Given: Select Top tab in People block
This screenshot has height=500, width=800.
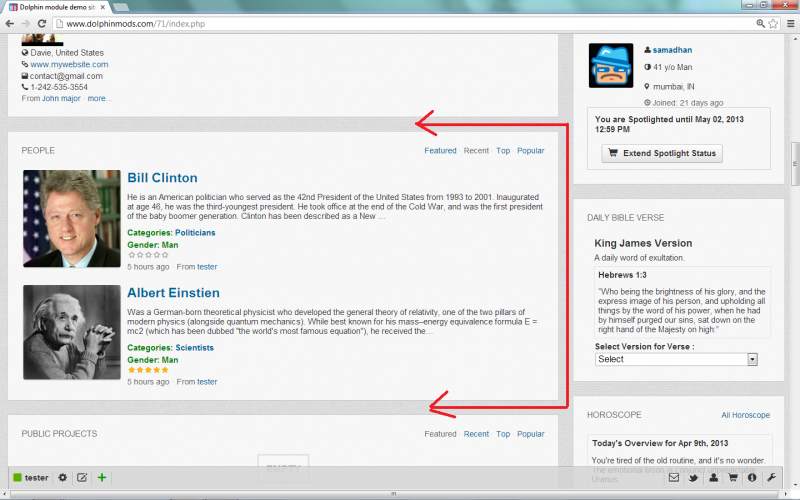Looking at the screenshot, I should [503, 151].
